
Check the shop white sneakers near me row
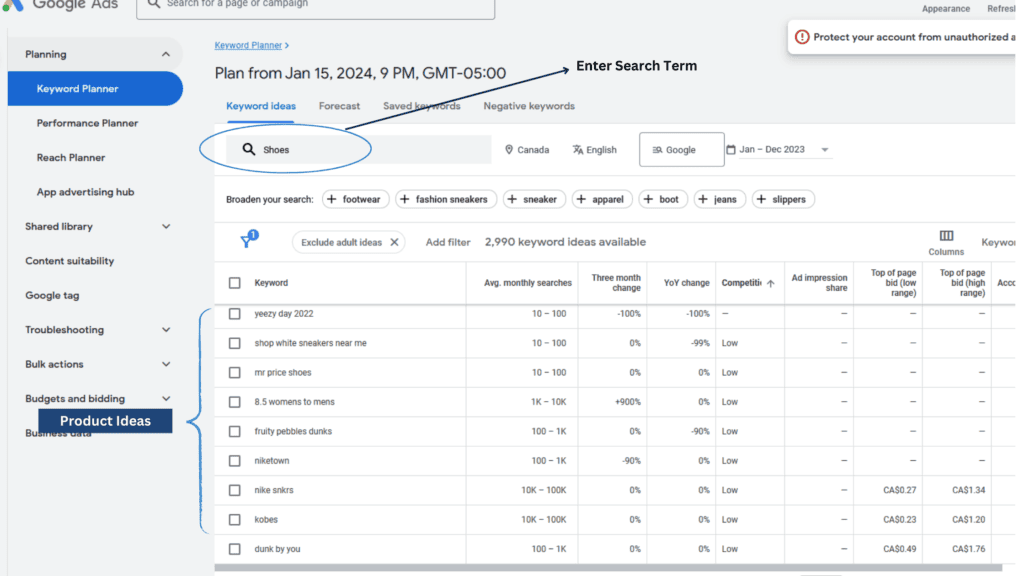point(234,343)
